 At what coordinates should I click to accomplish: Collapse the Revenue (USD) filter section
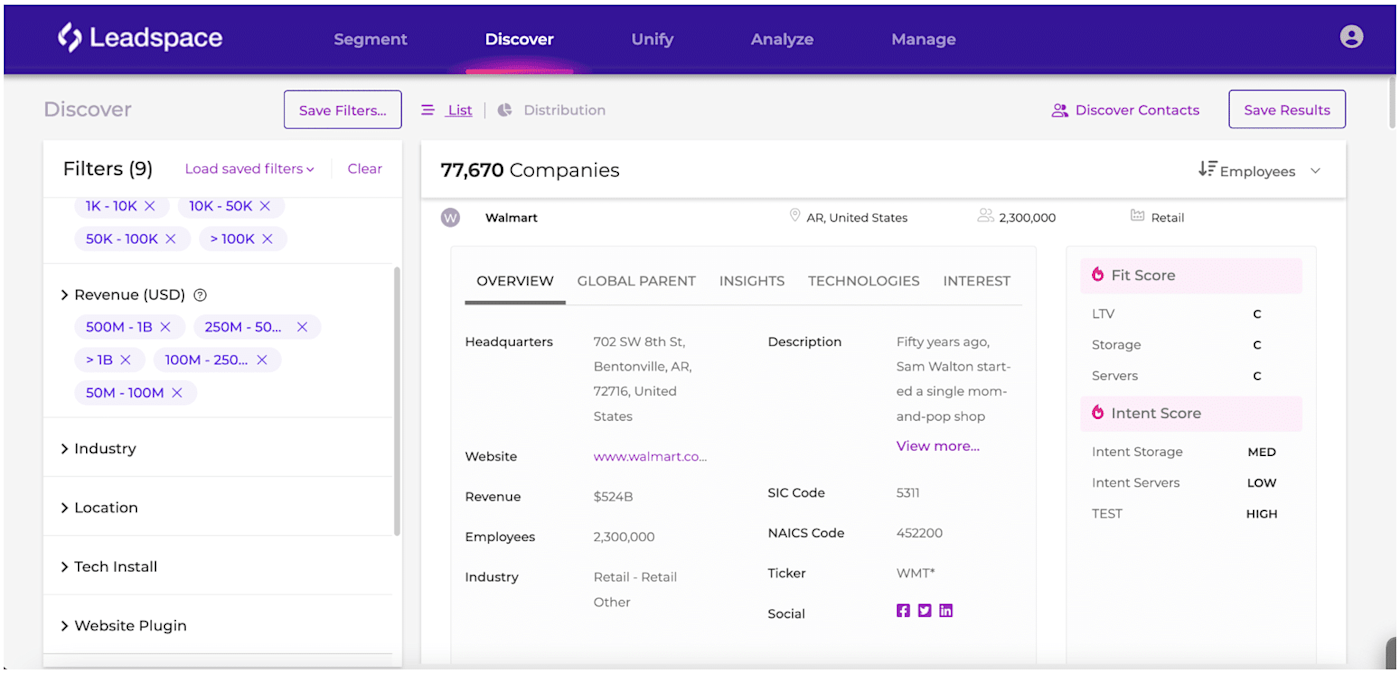[x=64, y=295]
